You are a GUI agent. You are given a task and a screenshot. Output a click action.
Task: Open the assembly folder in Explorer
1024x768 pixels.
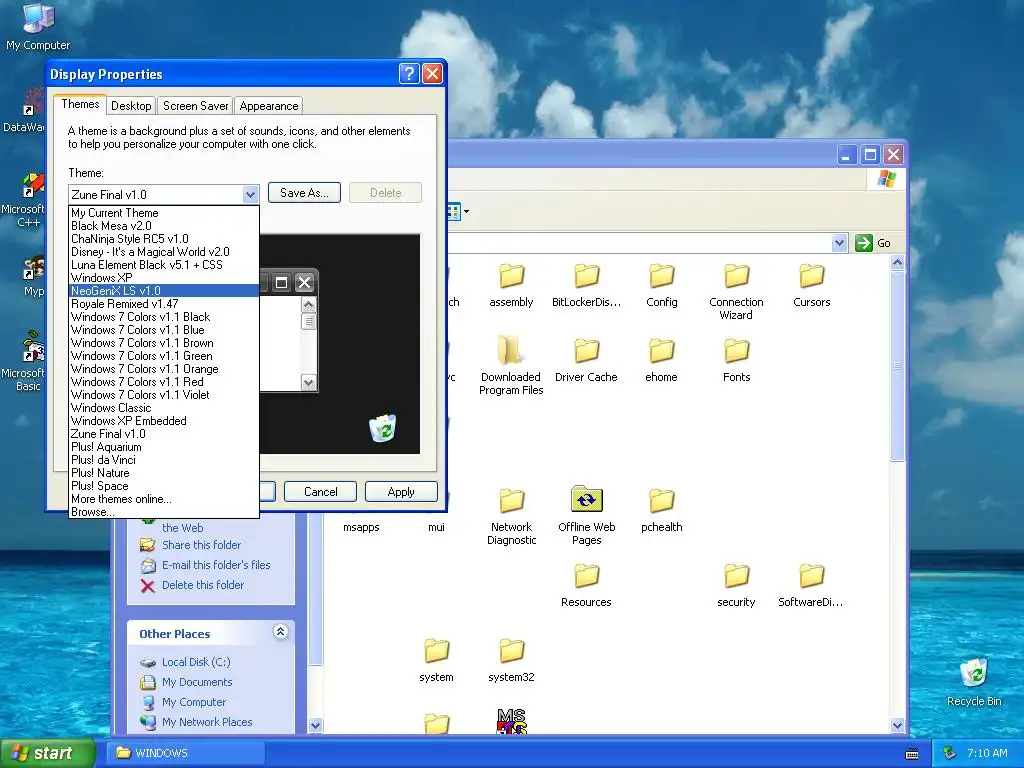pyautogui.click(x=511, y=285)
